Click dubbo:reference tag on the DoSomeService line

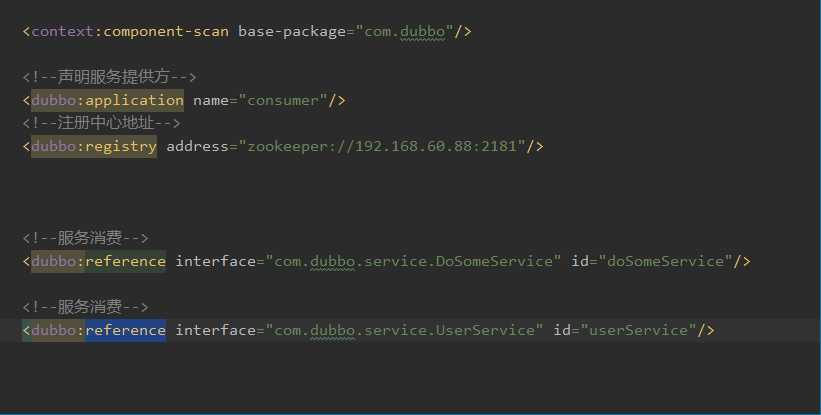point(98,261)
